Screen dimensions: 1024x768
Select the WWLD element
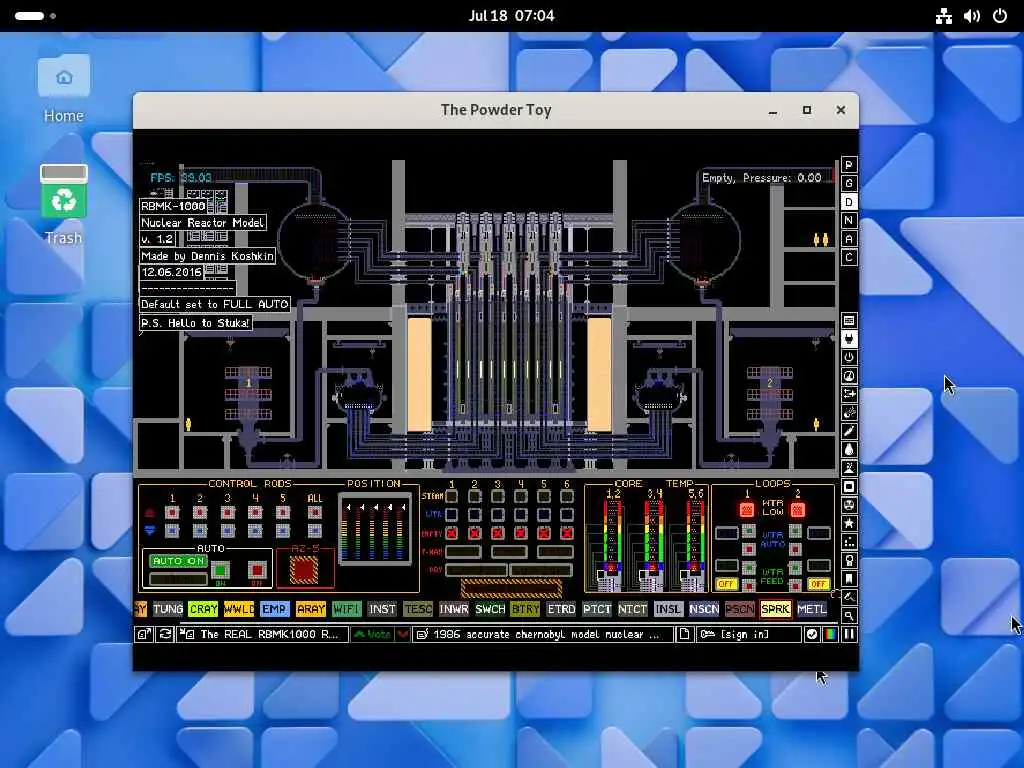[x=239, y=609]
